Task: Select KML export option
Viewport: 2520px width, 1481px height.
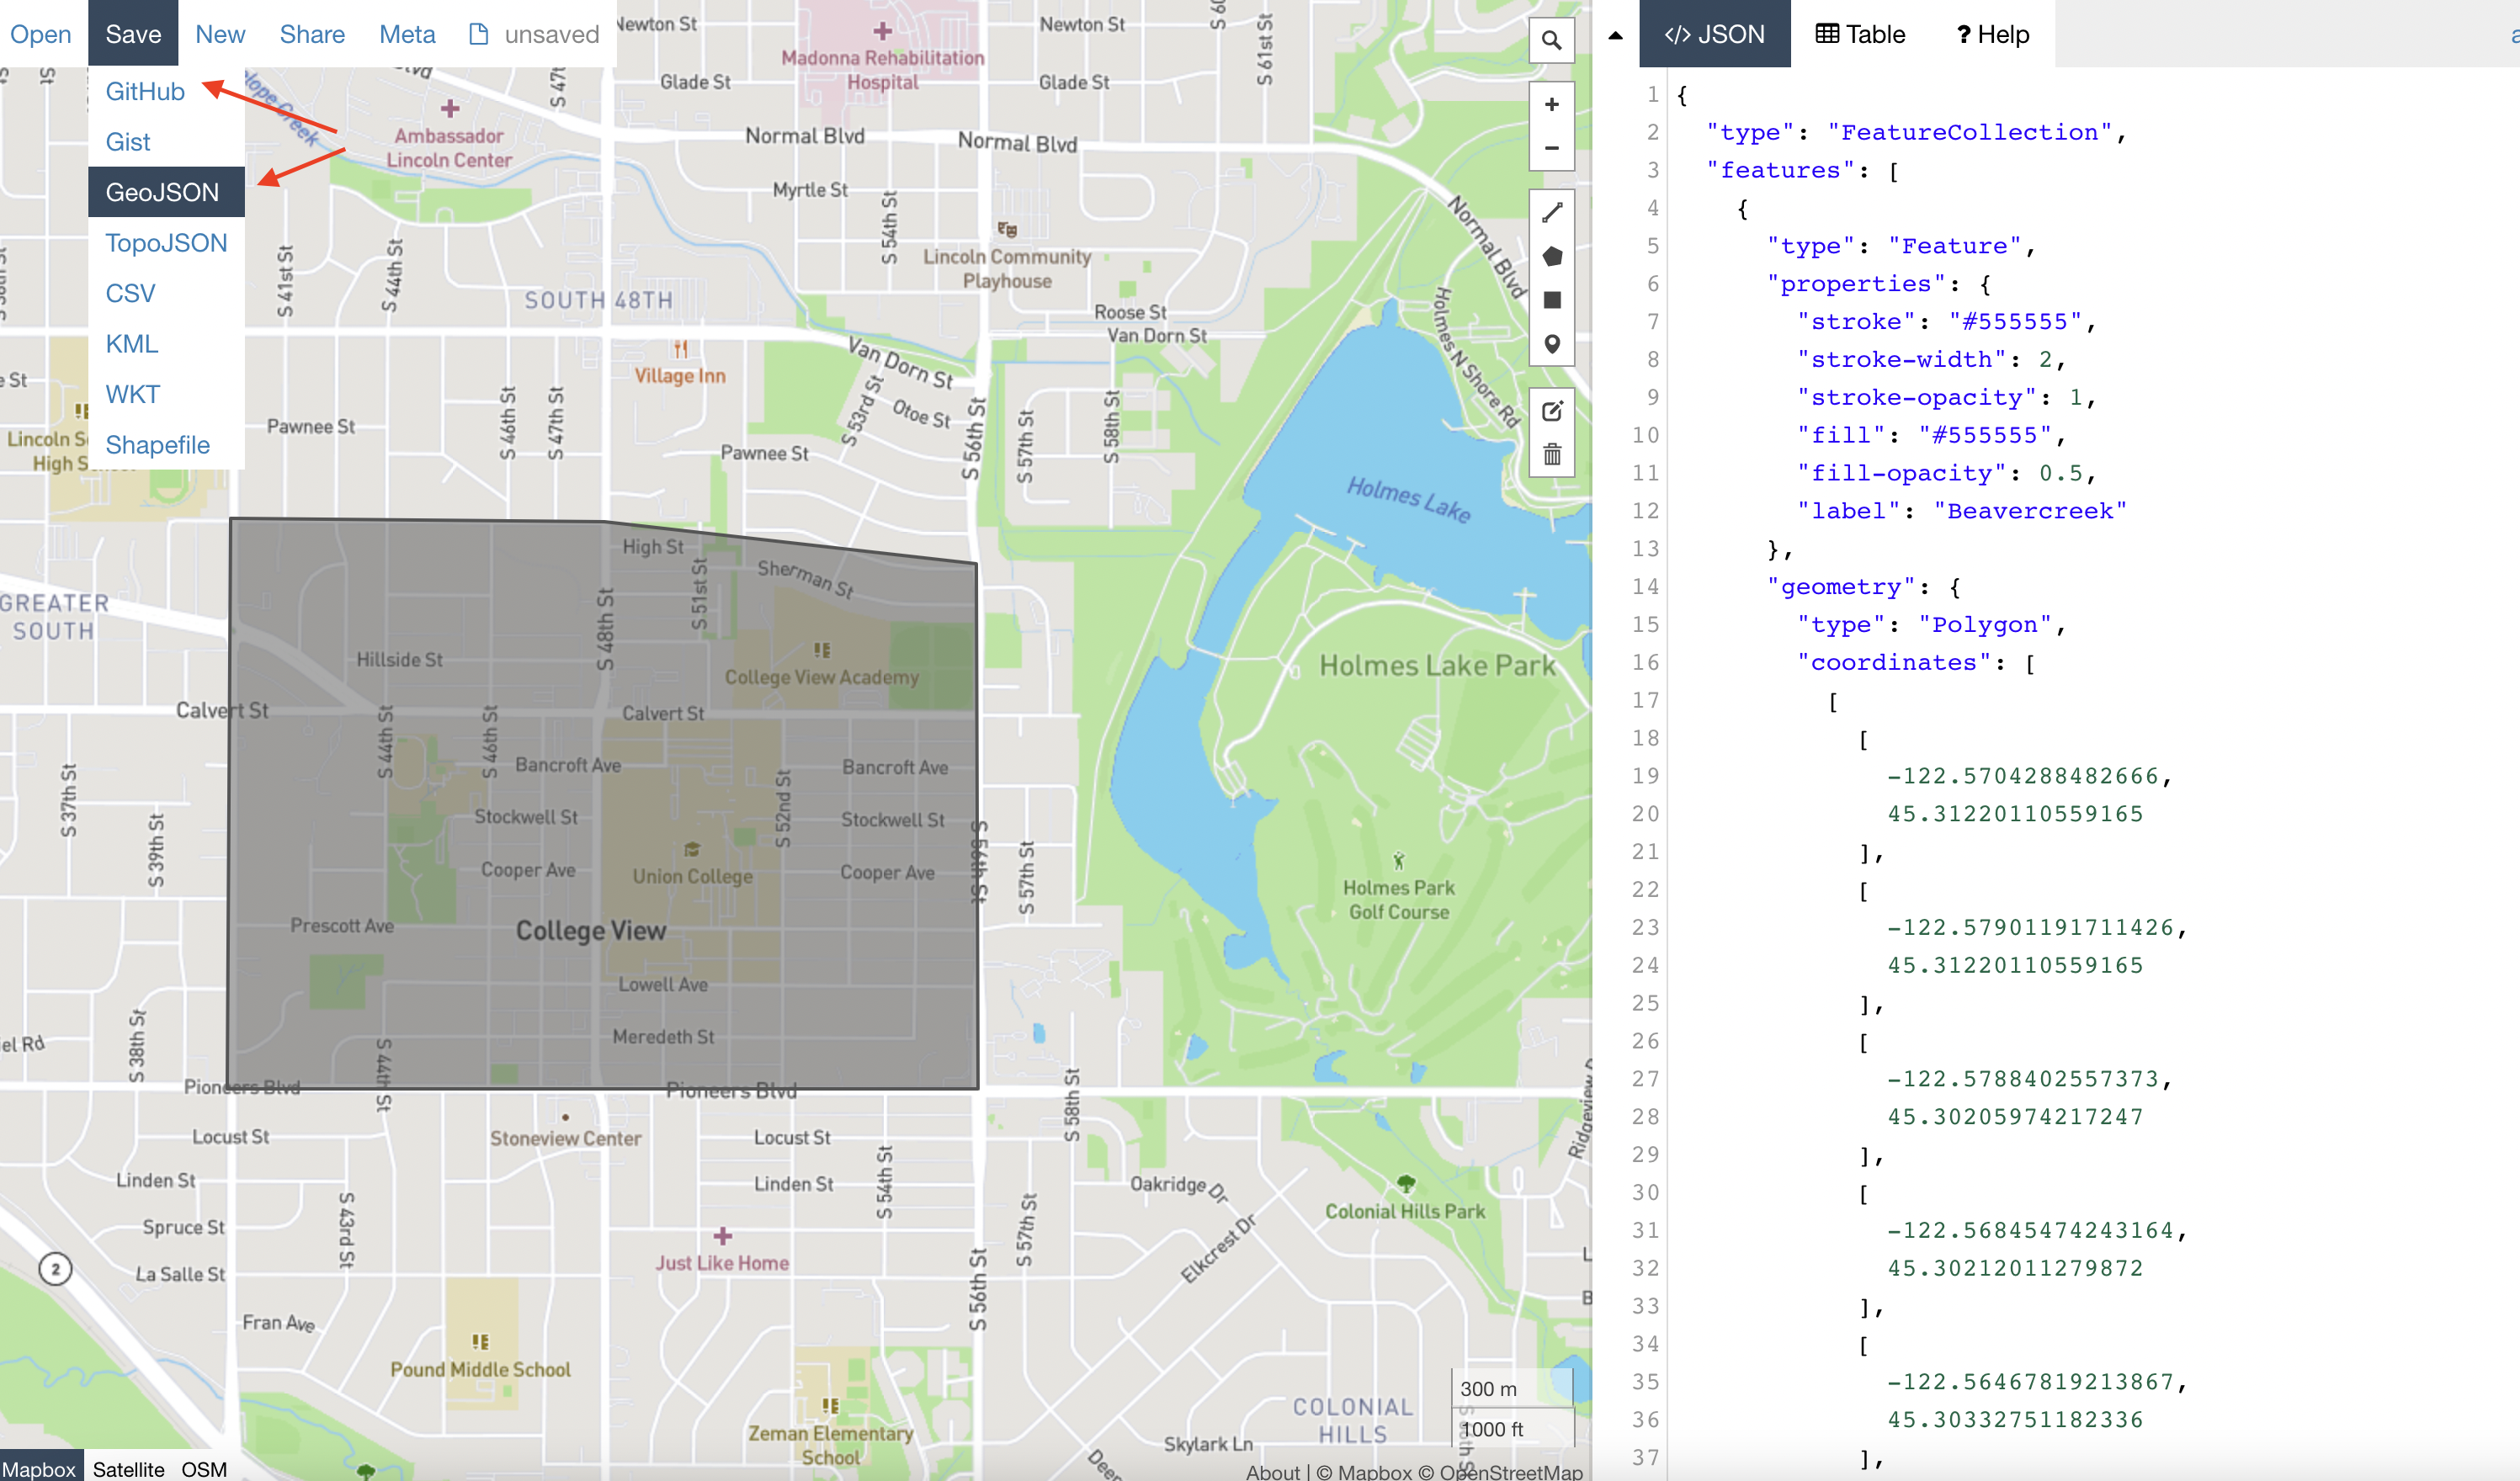Action: (131, 344)
